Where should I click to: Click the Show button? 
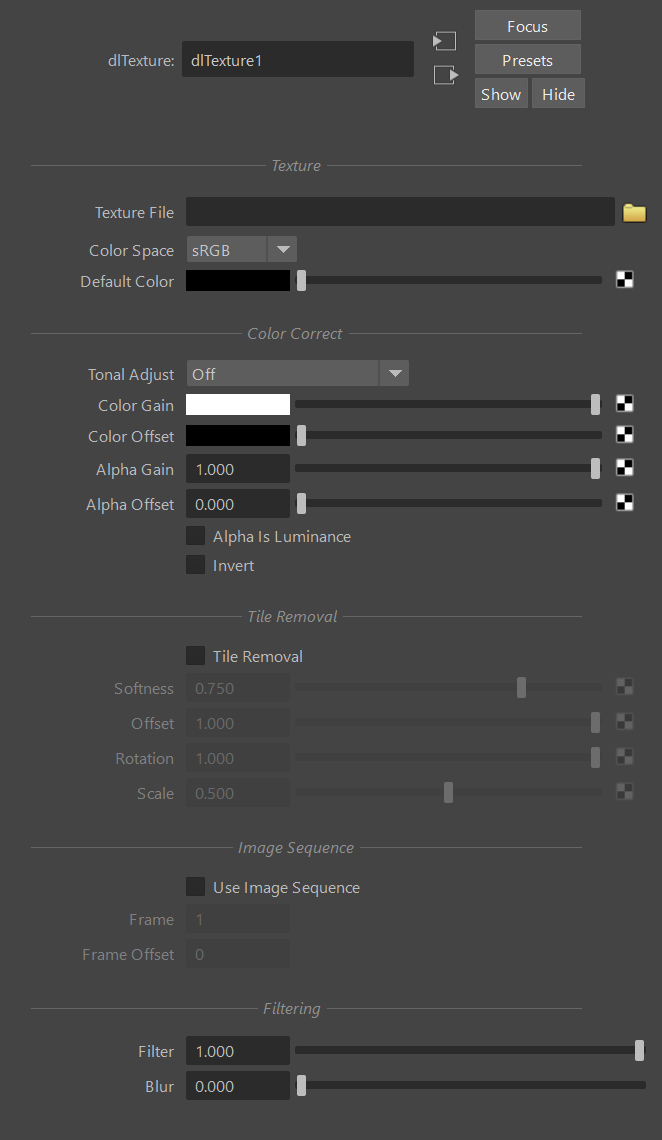pos(501,94)
